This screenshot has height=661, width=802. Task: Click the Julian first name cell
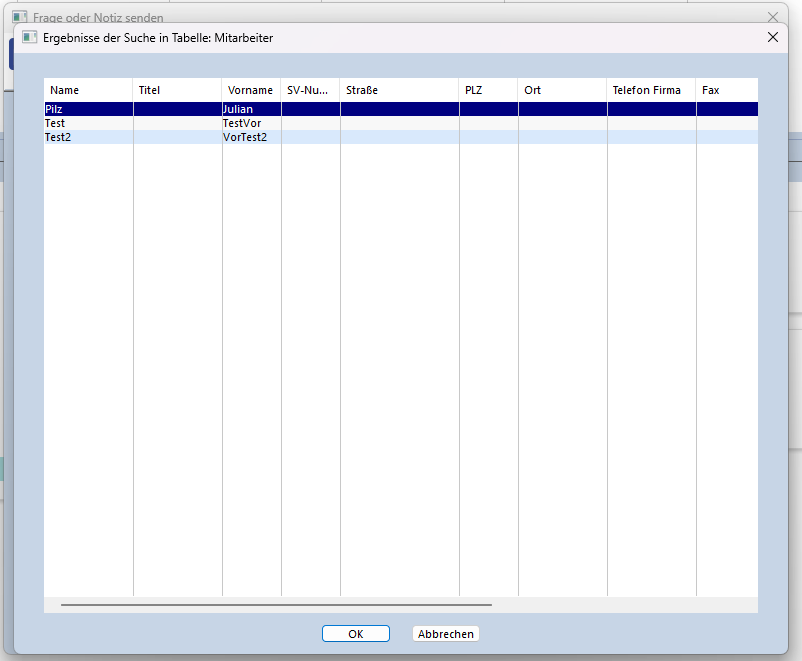[238, 109]
